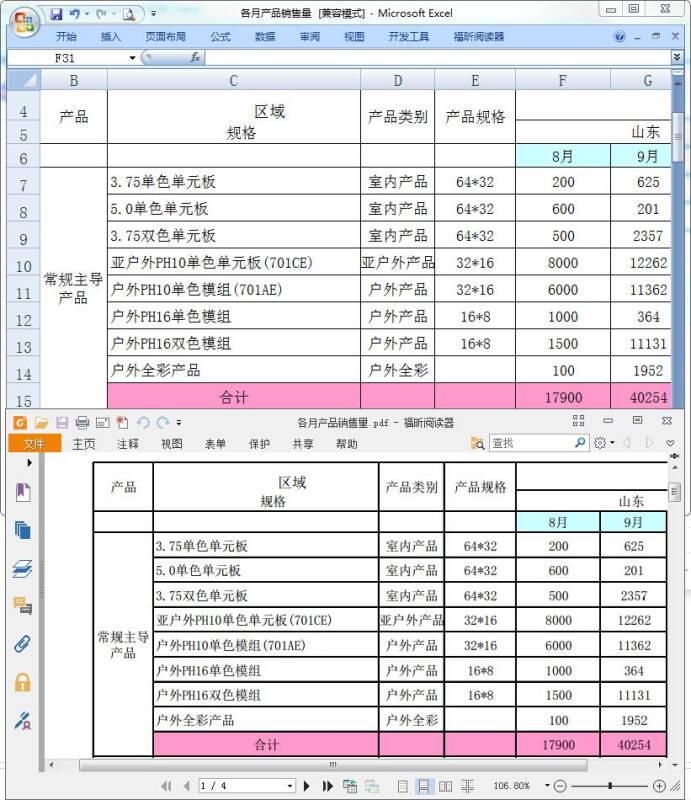Open Excel 开始 ribbon tab

(x=66, y=37)
